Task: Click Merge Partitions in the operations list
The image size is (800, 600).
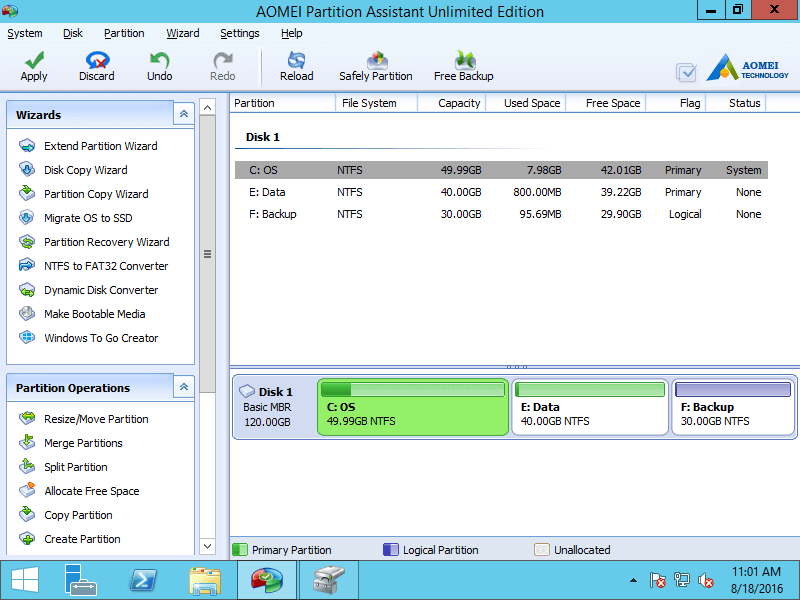Action: (83, 443)
